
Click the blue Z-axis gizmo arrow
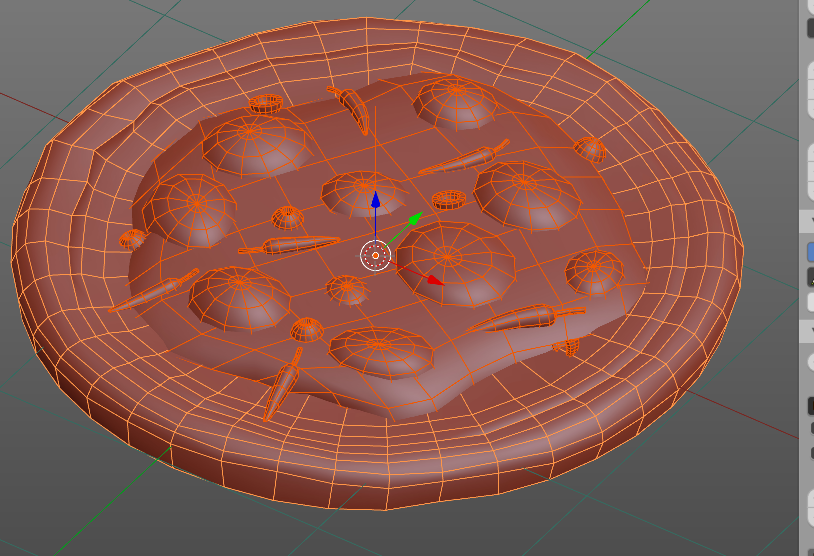point(375,201)
